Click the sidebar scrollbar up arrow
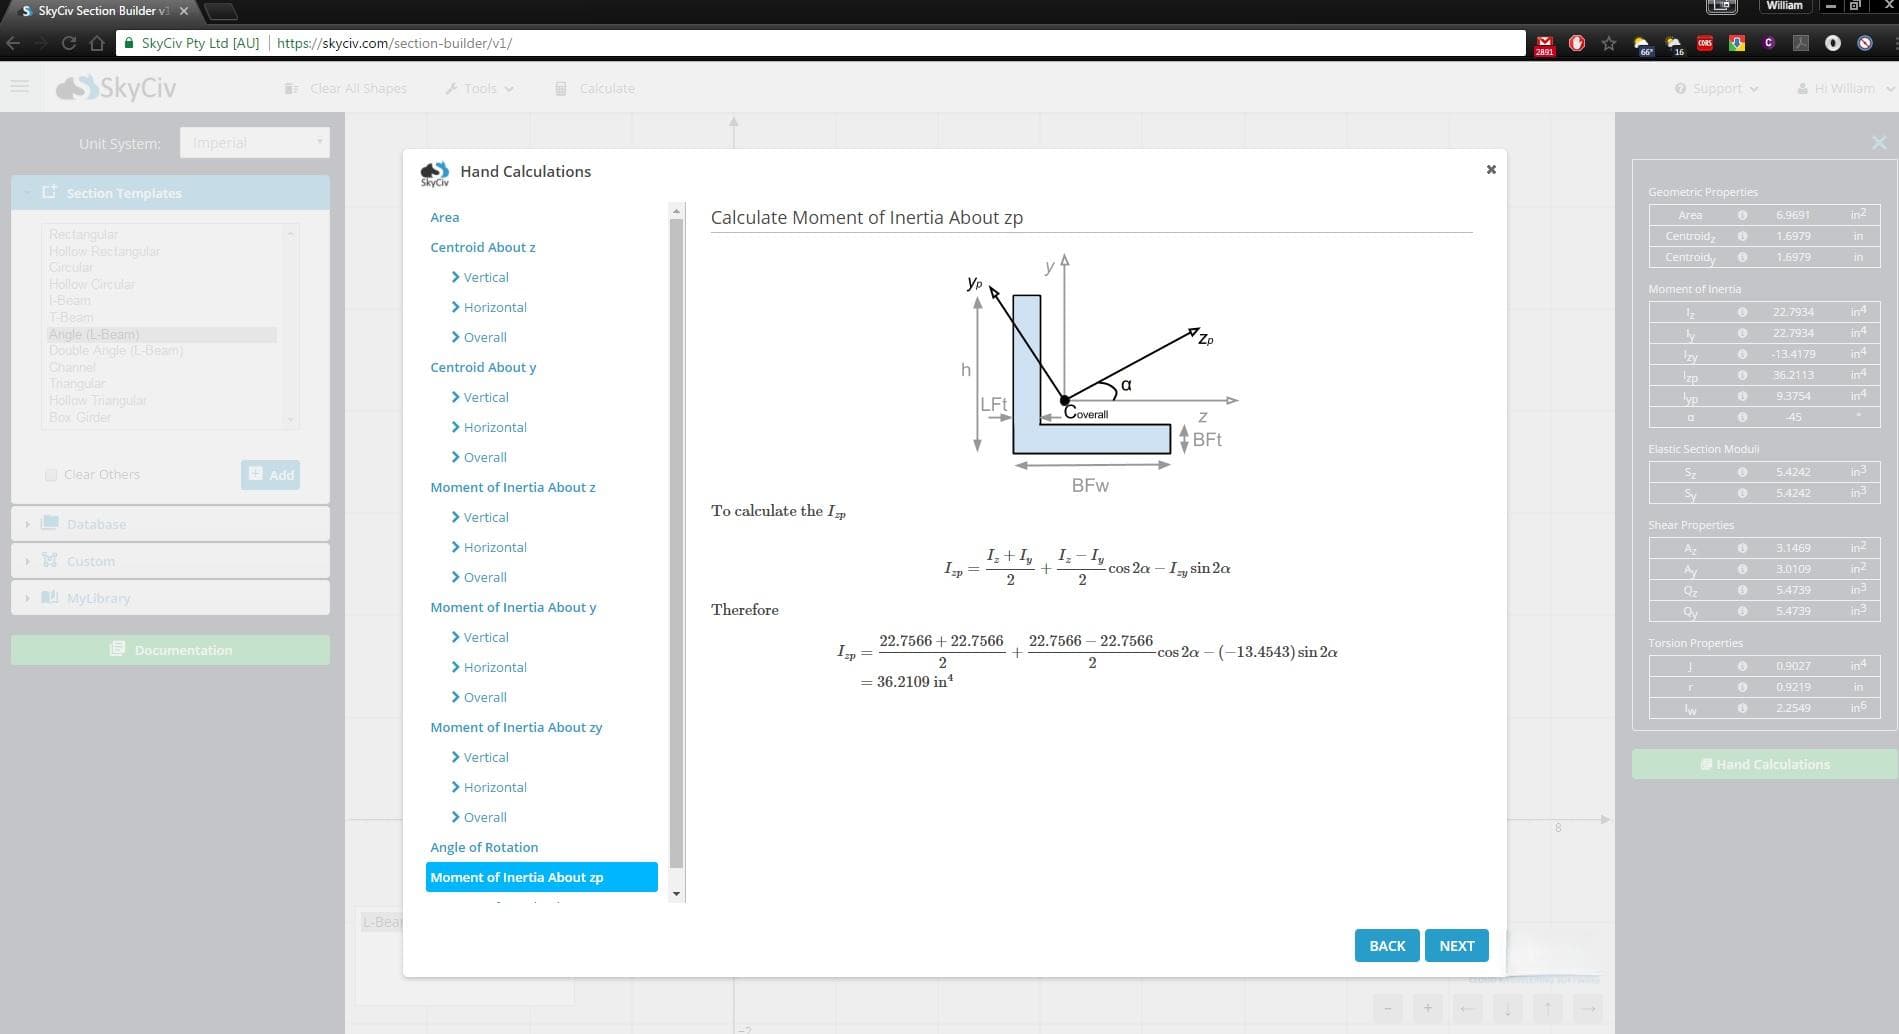 [x=677, y=211]
